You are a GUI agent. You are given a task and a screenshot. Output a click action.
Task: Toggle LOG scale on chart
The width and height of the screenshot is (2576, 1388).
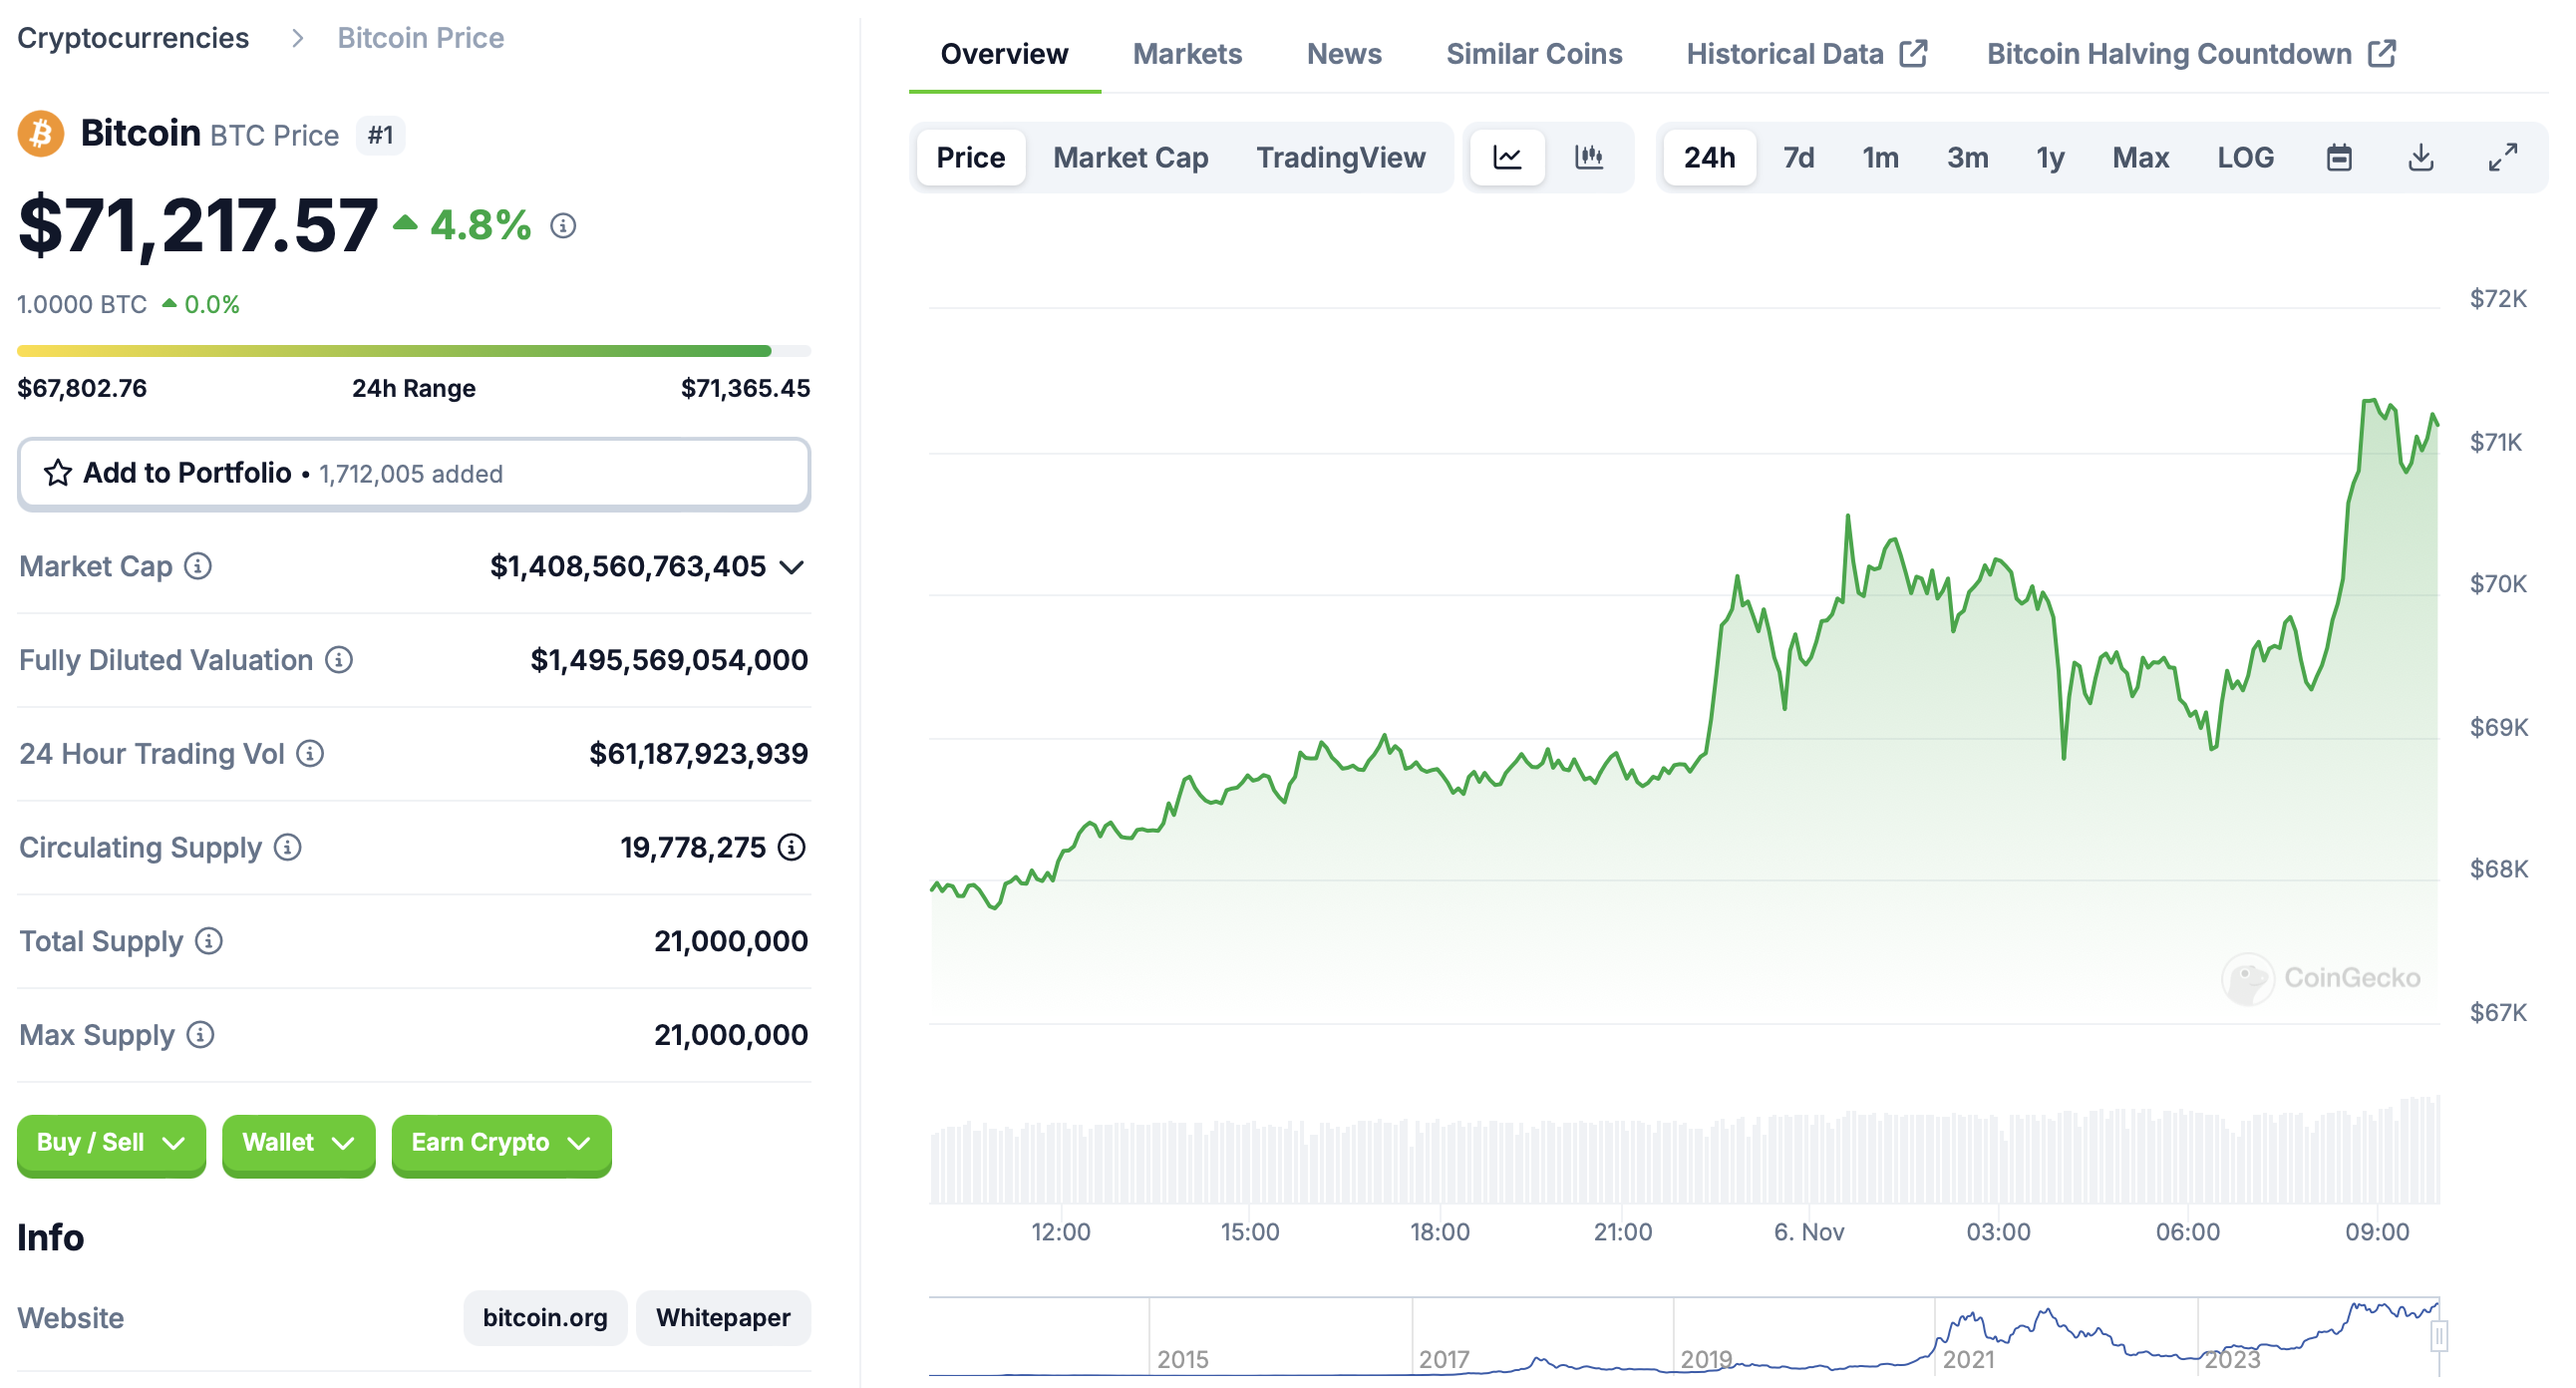2244,157
